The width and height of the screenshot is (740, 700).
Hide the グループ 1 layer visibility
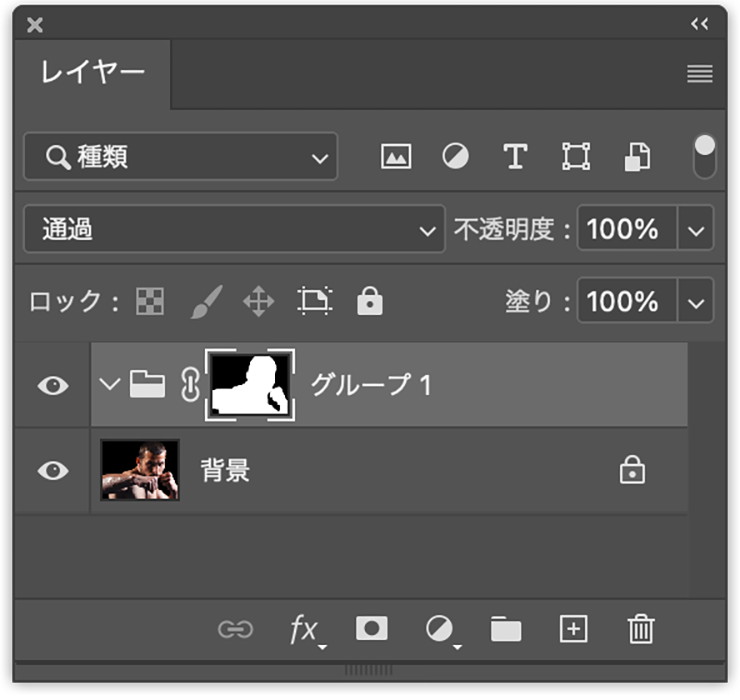52,385
